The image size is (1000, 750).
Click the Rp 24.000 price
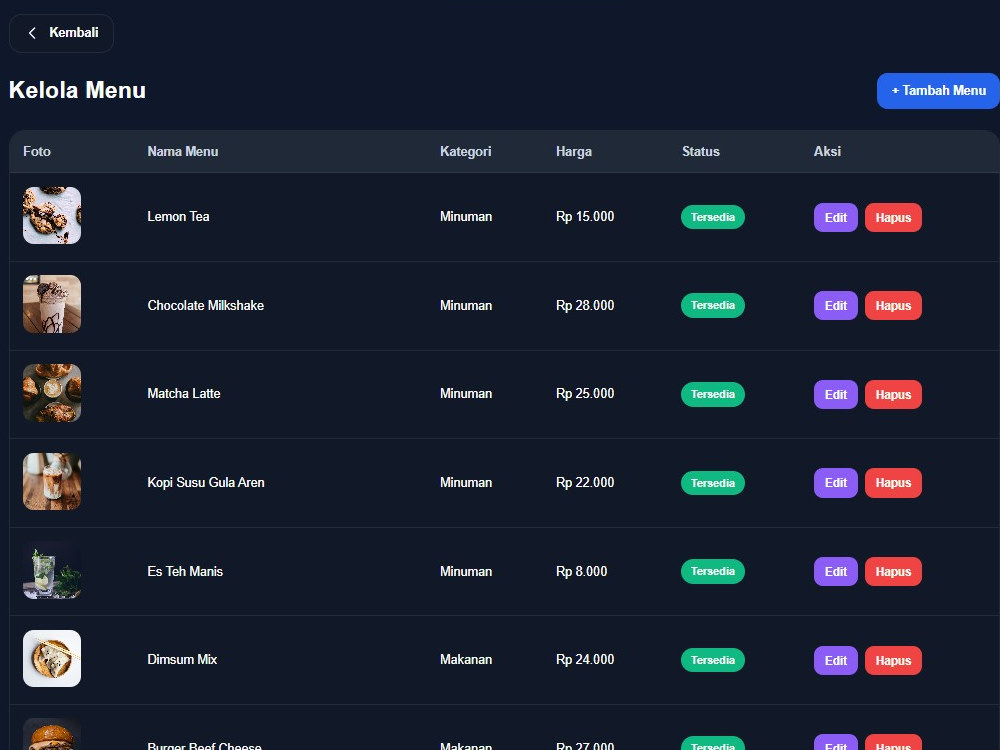585,659
